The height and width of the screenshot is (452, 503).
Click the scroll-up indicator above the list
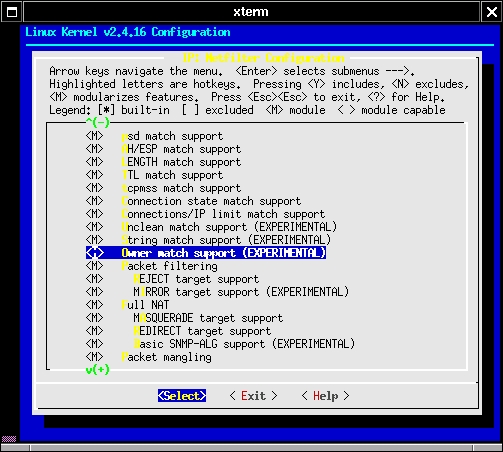98,122
